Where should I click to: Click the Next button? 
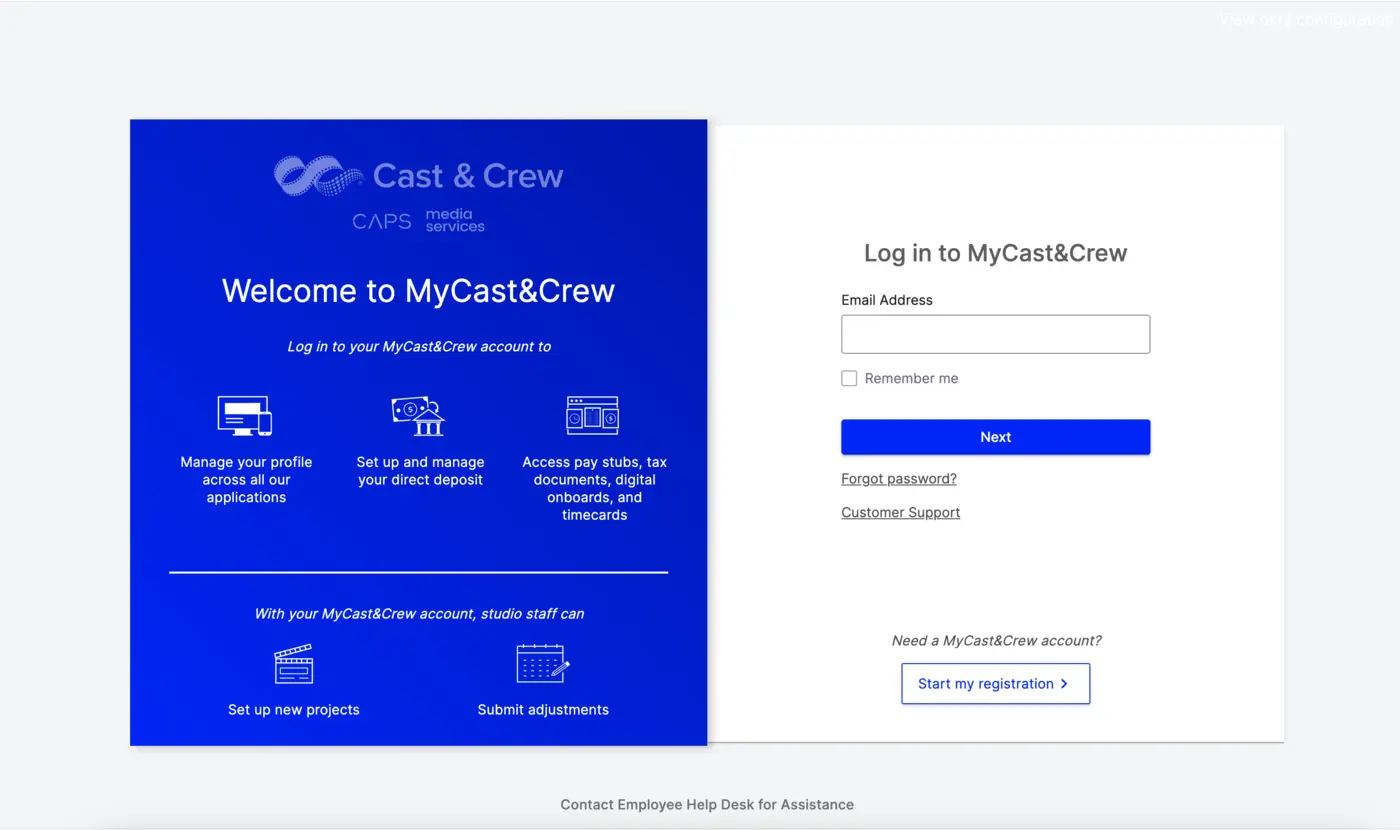[x=995, y=437]
